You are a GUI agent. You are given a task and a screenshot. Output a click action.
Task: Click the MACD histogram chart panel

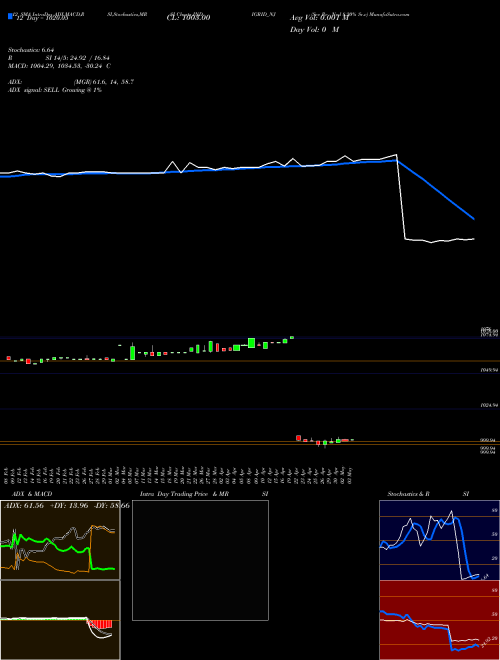tap(60, 620)
